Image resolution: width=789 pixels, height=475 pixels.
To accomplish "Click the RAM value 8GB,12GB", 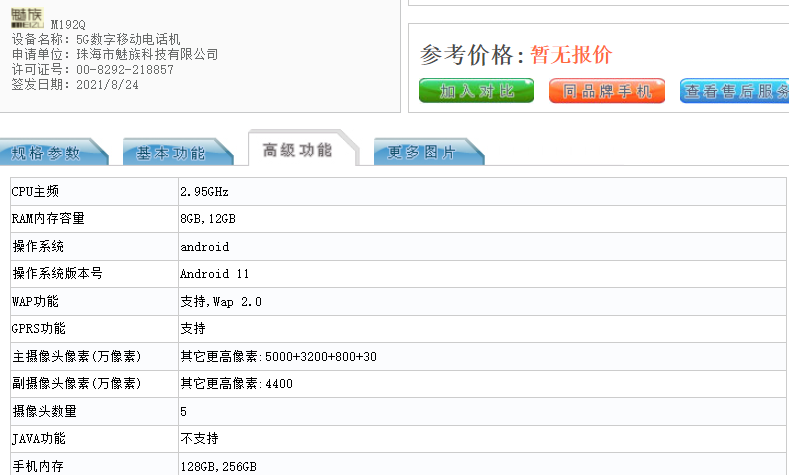I will tap(208, 218).
